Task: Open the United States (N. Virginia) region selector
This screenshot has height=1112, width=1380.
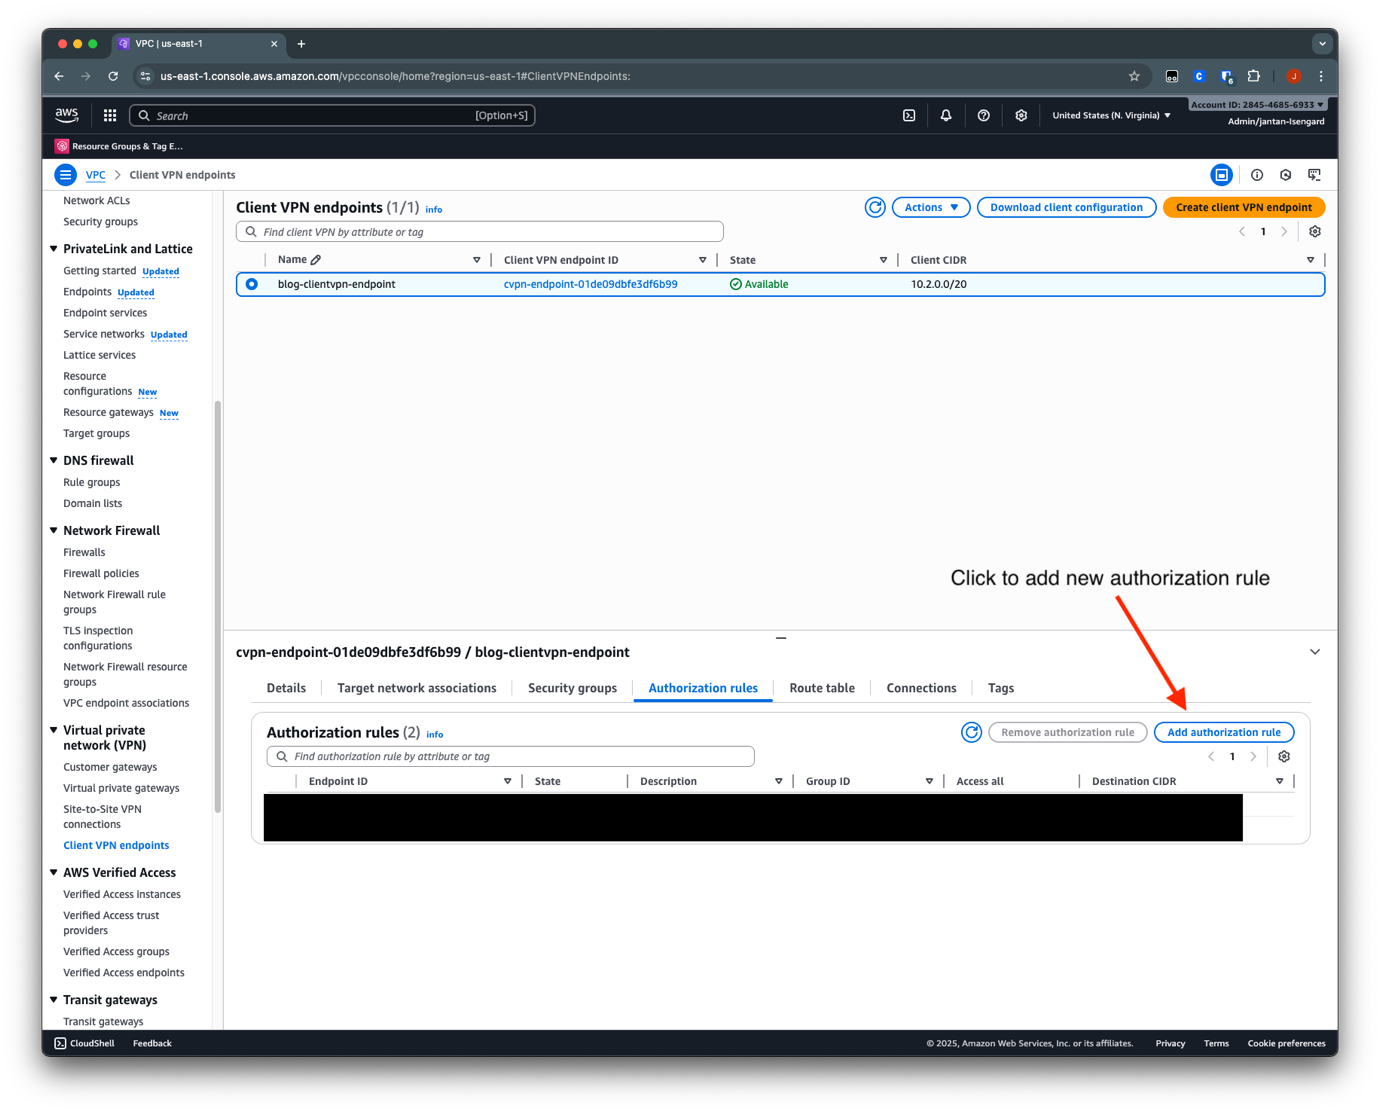Action: pyautogui.click(x=1111, y=116)
